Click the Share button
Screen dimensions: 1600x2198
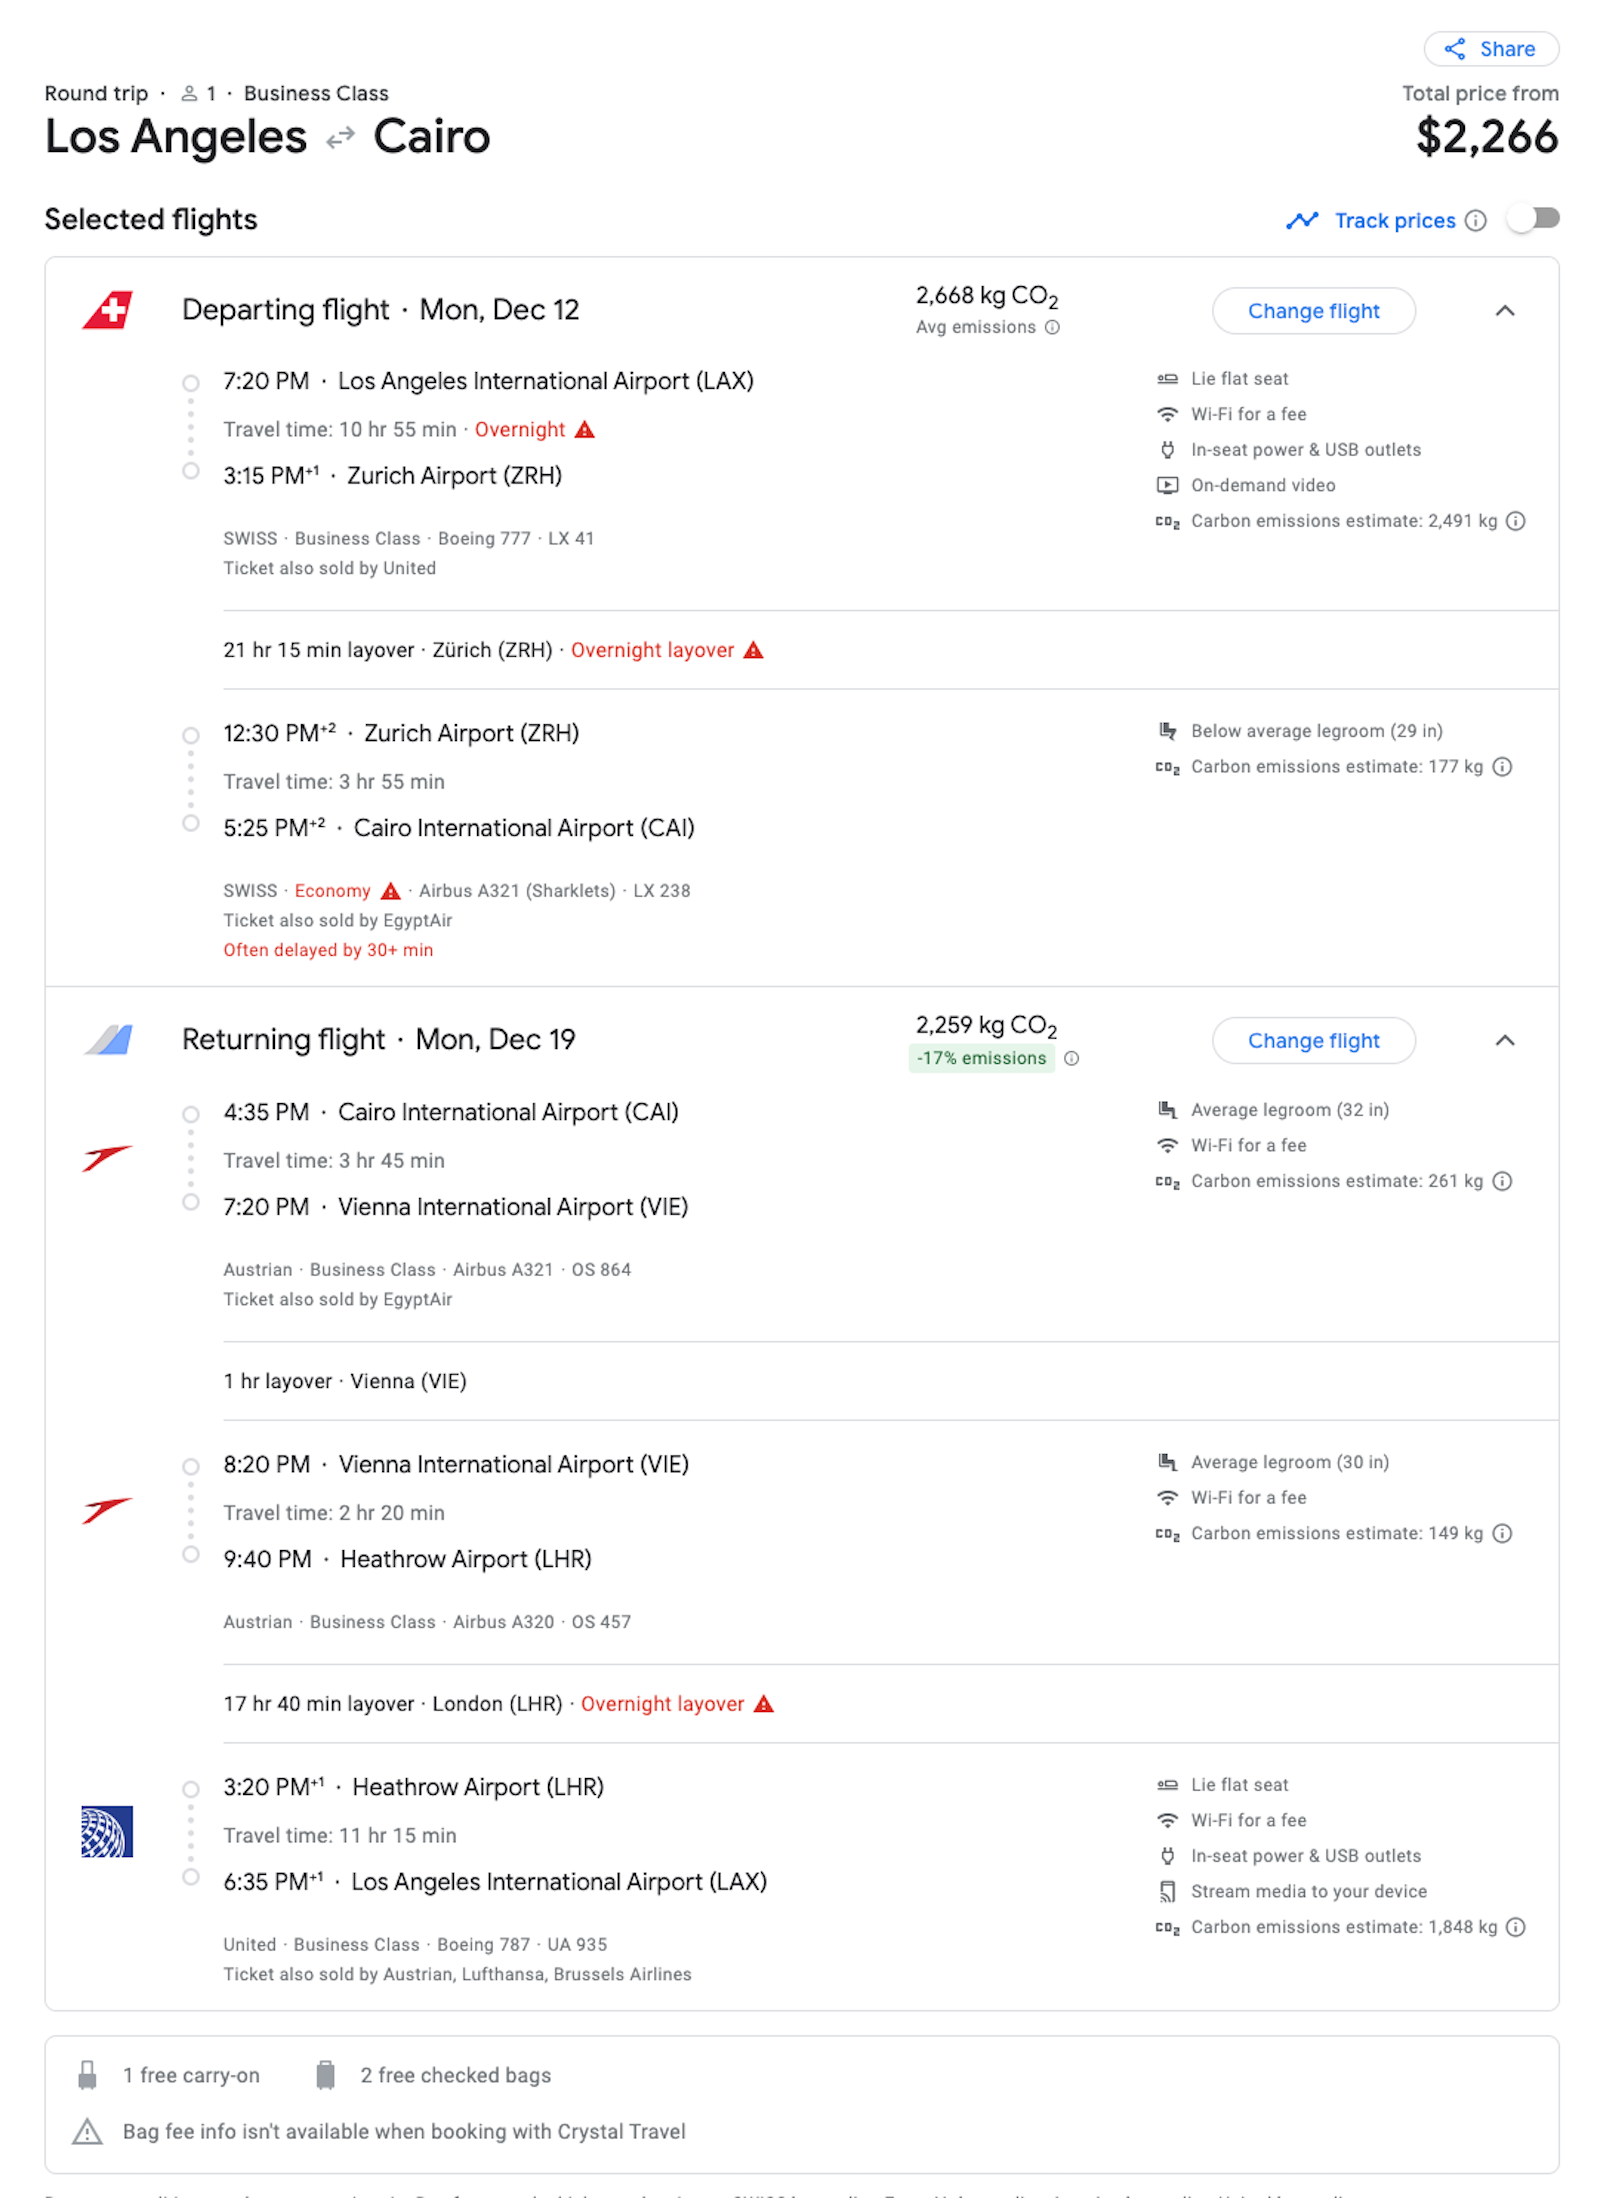[1490, 49]
